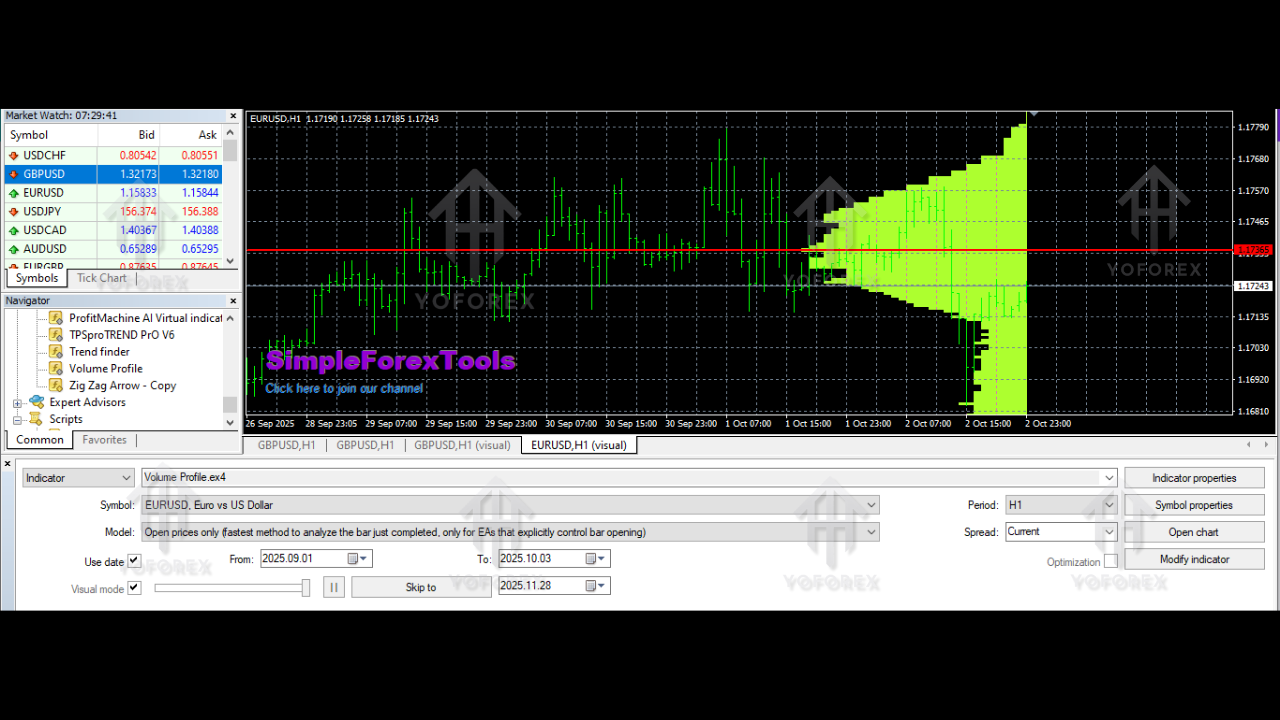
Task: Disable the Visual mode checkbox
Action: [134, 588]
